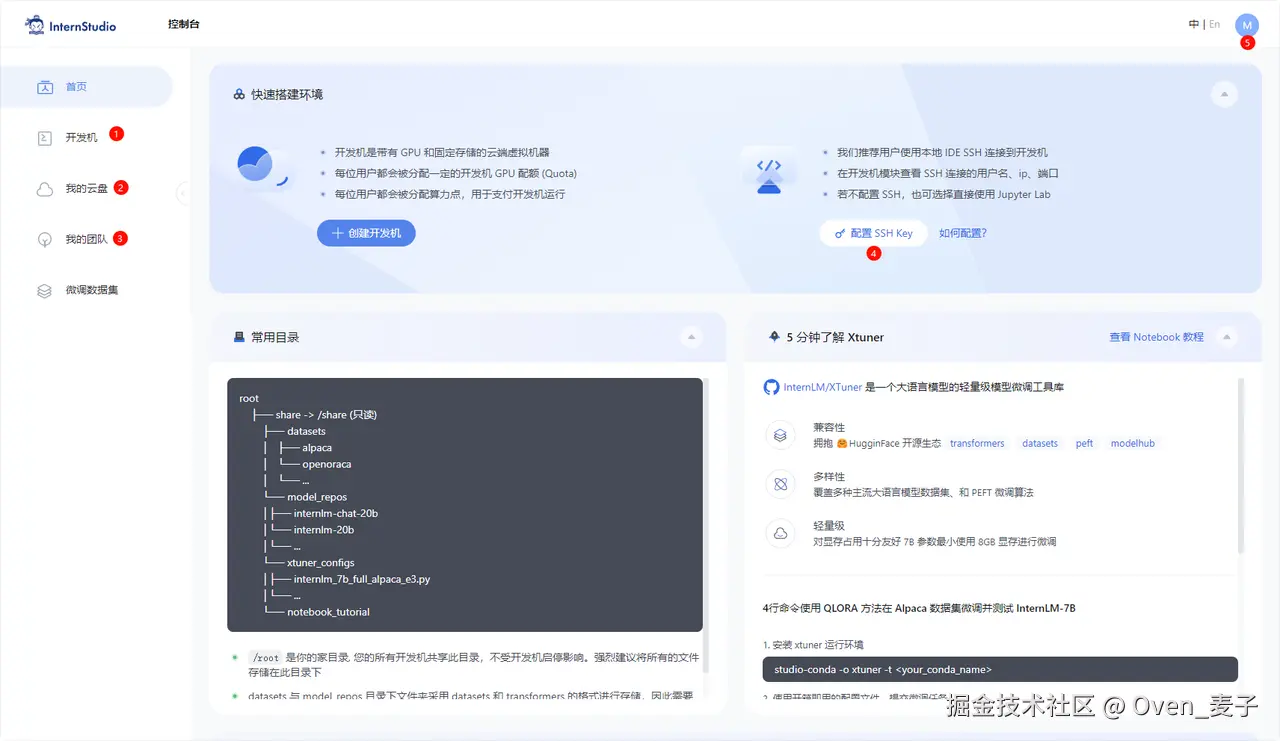This screenshot has height=741, width=1280.
Task: Click the 轻量级 cloud icon
Action: coord(779,534)
